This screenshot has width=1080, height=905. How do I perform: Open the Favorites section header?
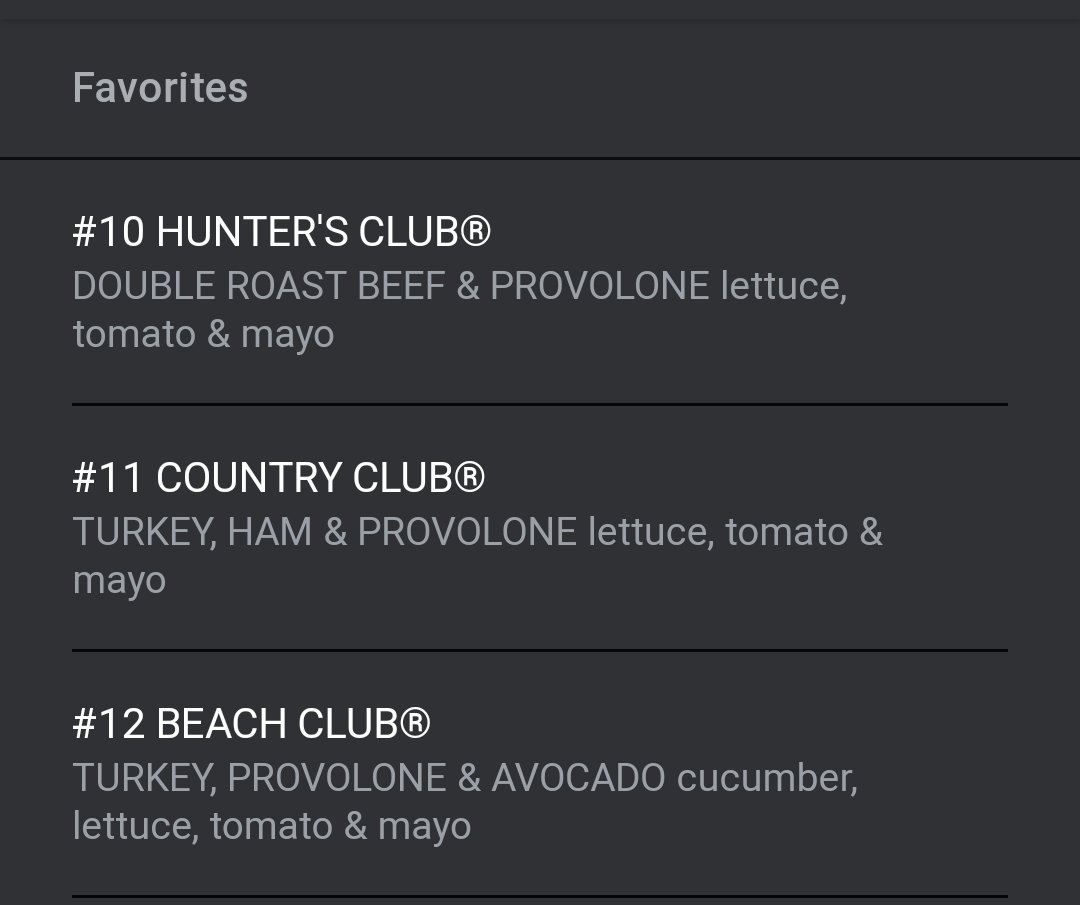pos(160,88)
